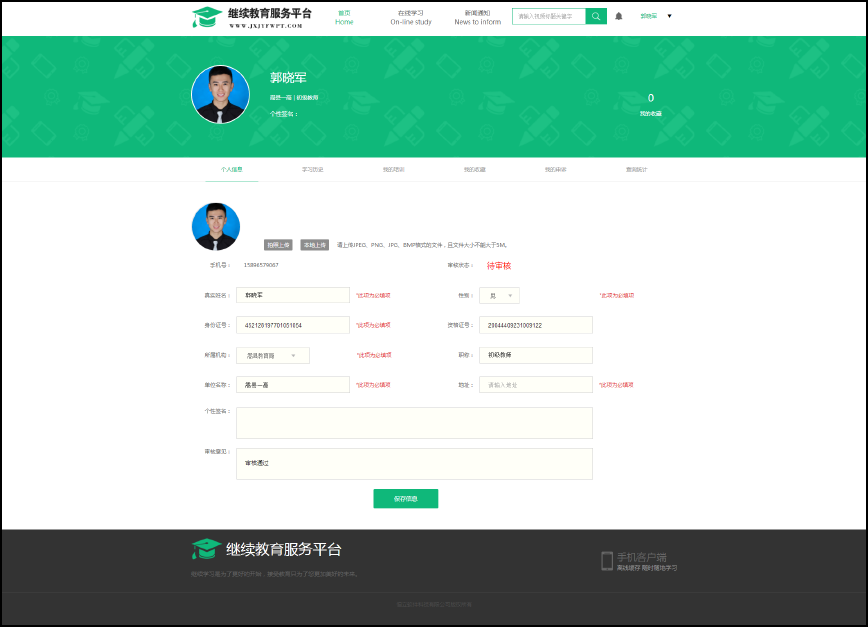Open 新闻通知 News to inform menu
868x627 pixels.
(477, 17)
